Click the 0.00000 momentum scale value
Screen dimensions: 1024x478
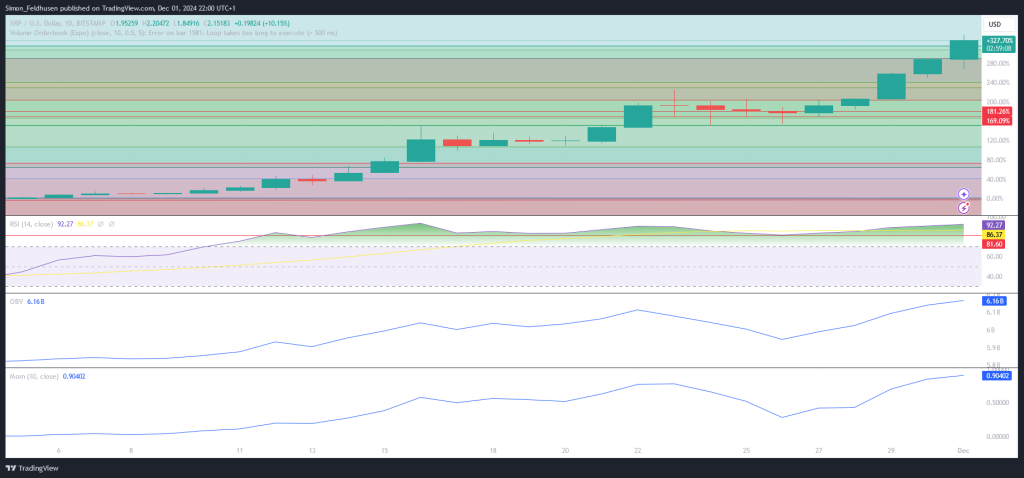997,436
